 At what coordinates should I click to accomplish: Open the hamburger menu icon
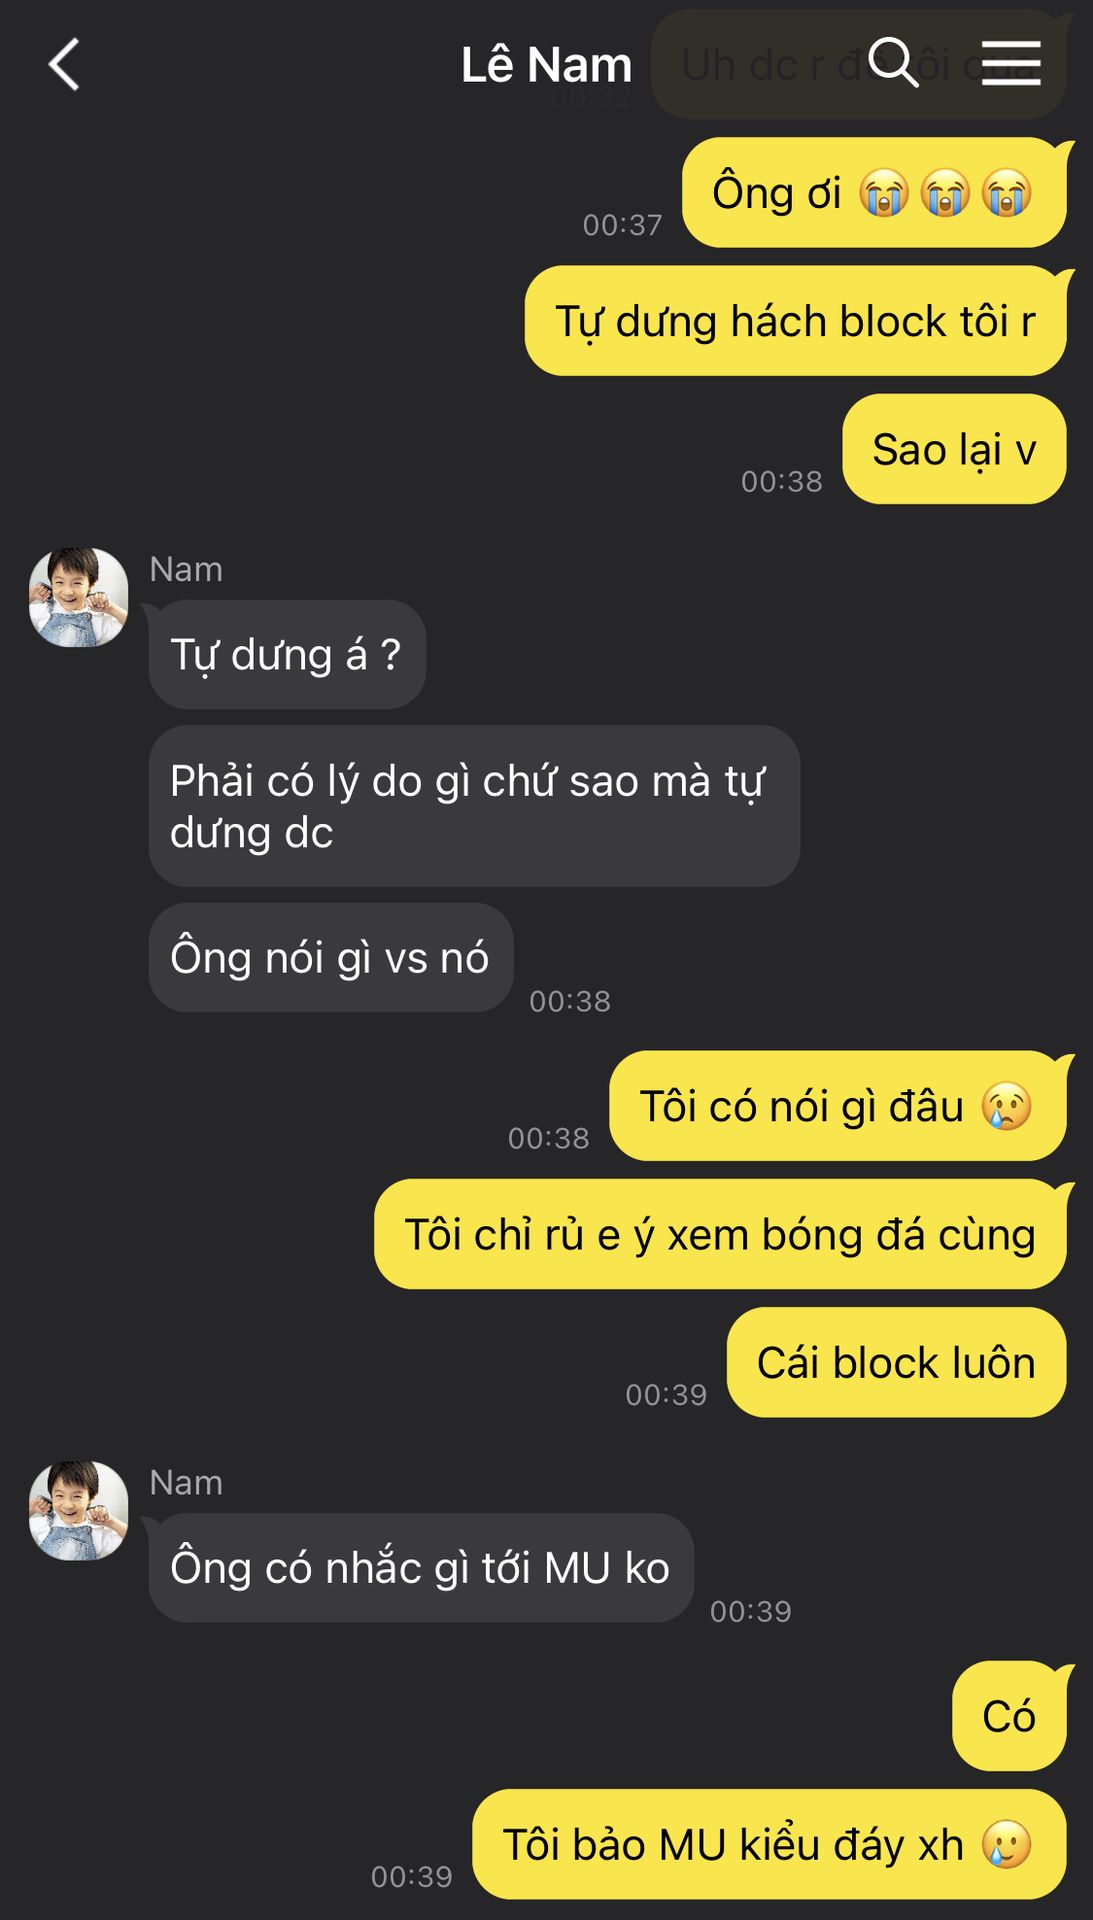click(1011, 63)
